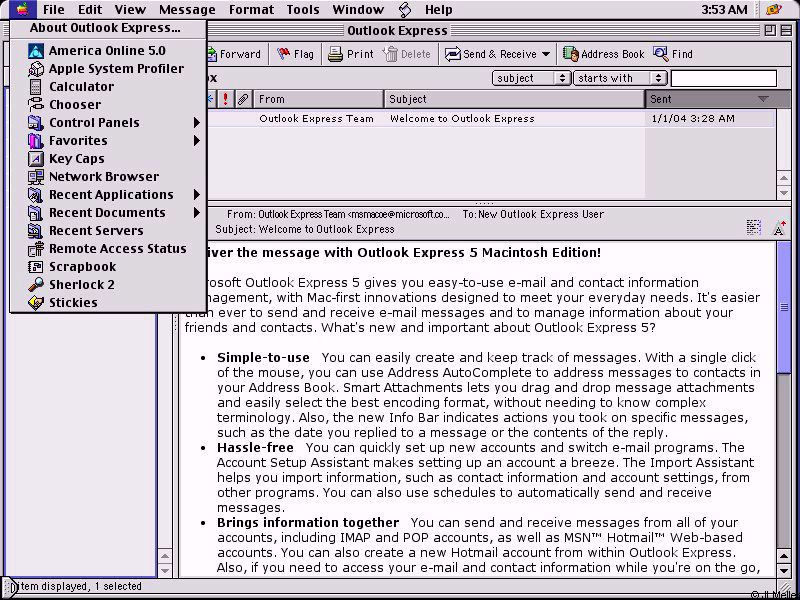Click message list scroll down arrow

784,192
